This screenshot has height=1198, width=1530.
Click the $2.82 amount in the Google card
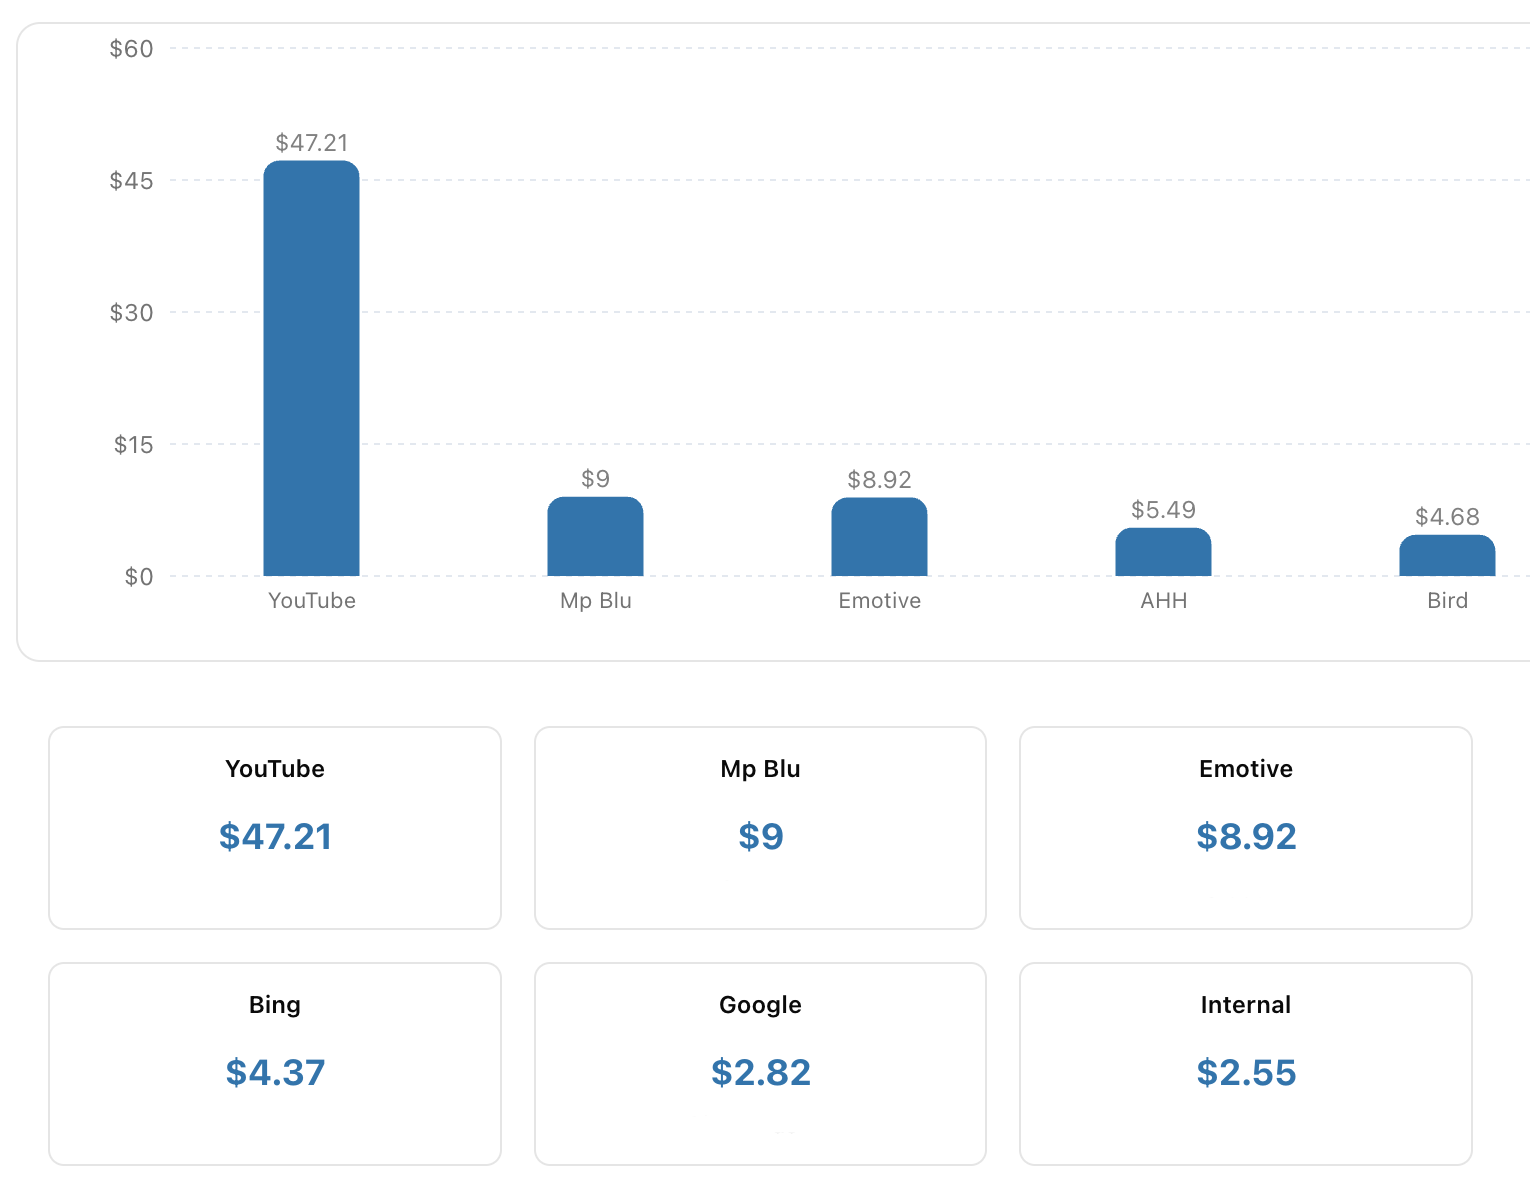click(x=760, y=1073)
